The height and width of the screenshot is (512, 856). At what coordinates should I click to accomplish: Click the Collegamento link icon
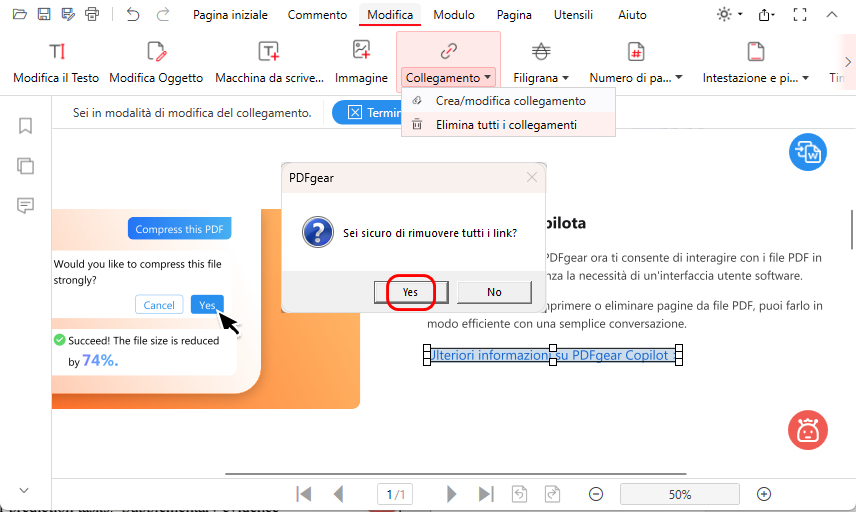pyautogui.click(x=448, y=52)
